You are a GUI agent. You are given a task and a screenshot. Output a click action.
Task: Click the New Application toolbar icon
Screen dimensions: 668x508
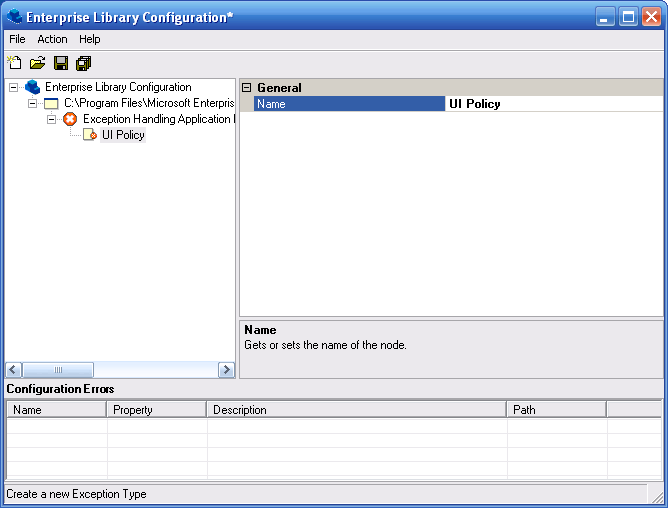tap(15, 63)
